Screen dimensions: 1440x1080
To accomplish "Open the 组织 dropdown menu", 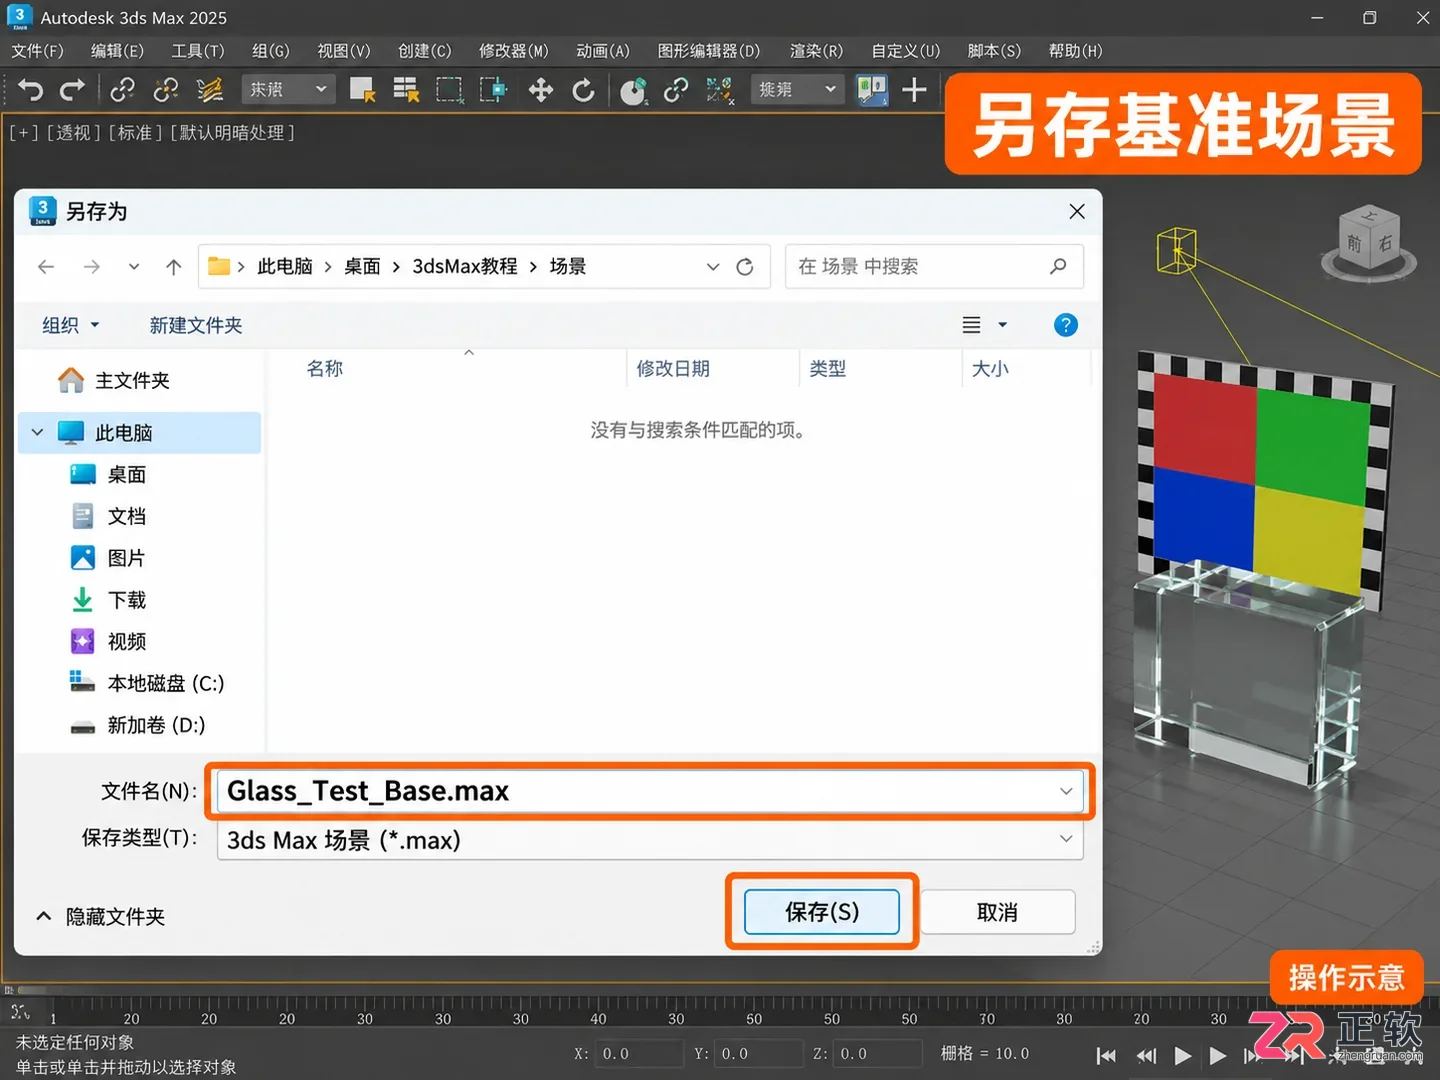I will pyautogui.click(x=71, y=325).
